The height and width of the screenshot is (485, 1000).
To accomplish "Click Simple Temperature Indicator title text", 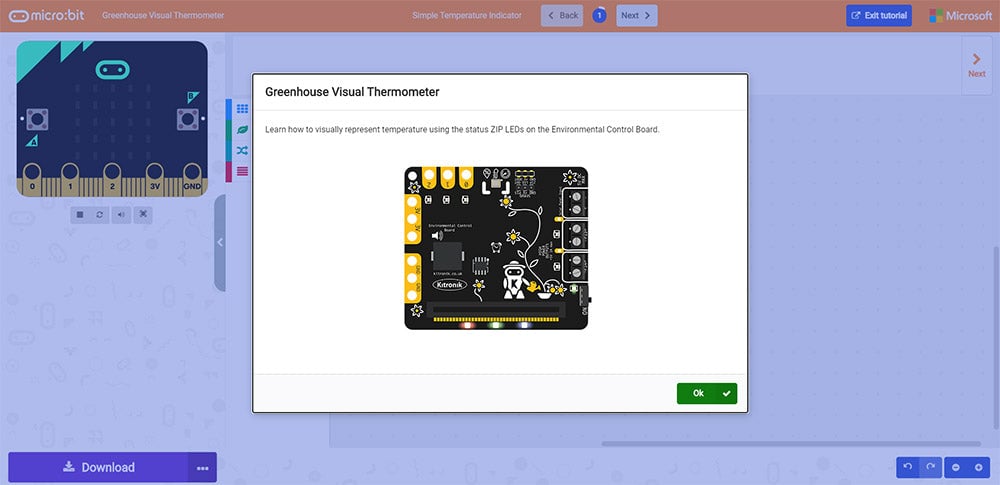I will click(x=467, y=15).
